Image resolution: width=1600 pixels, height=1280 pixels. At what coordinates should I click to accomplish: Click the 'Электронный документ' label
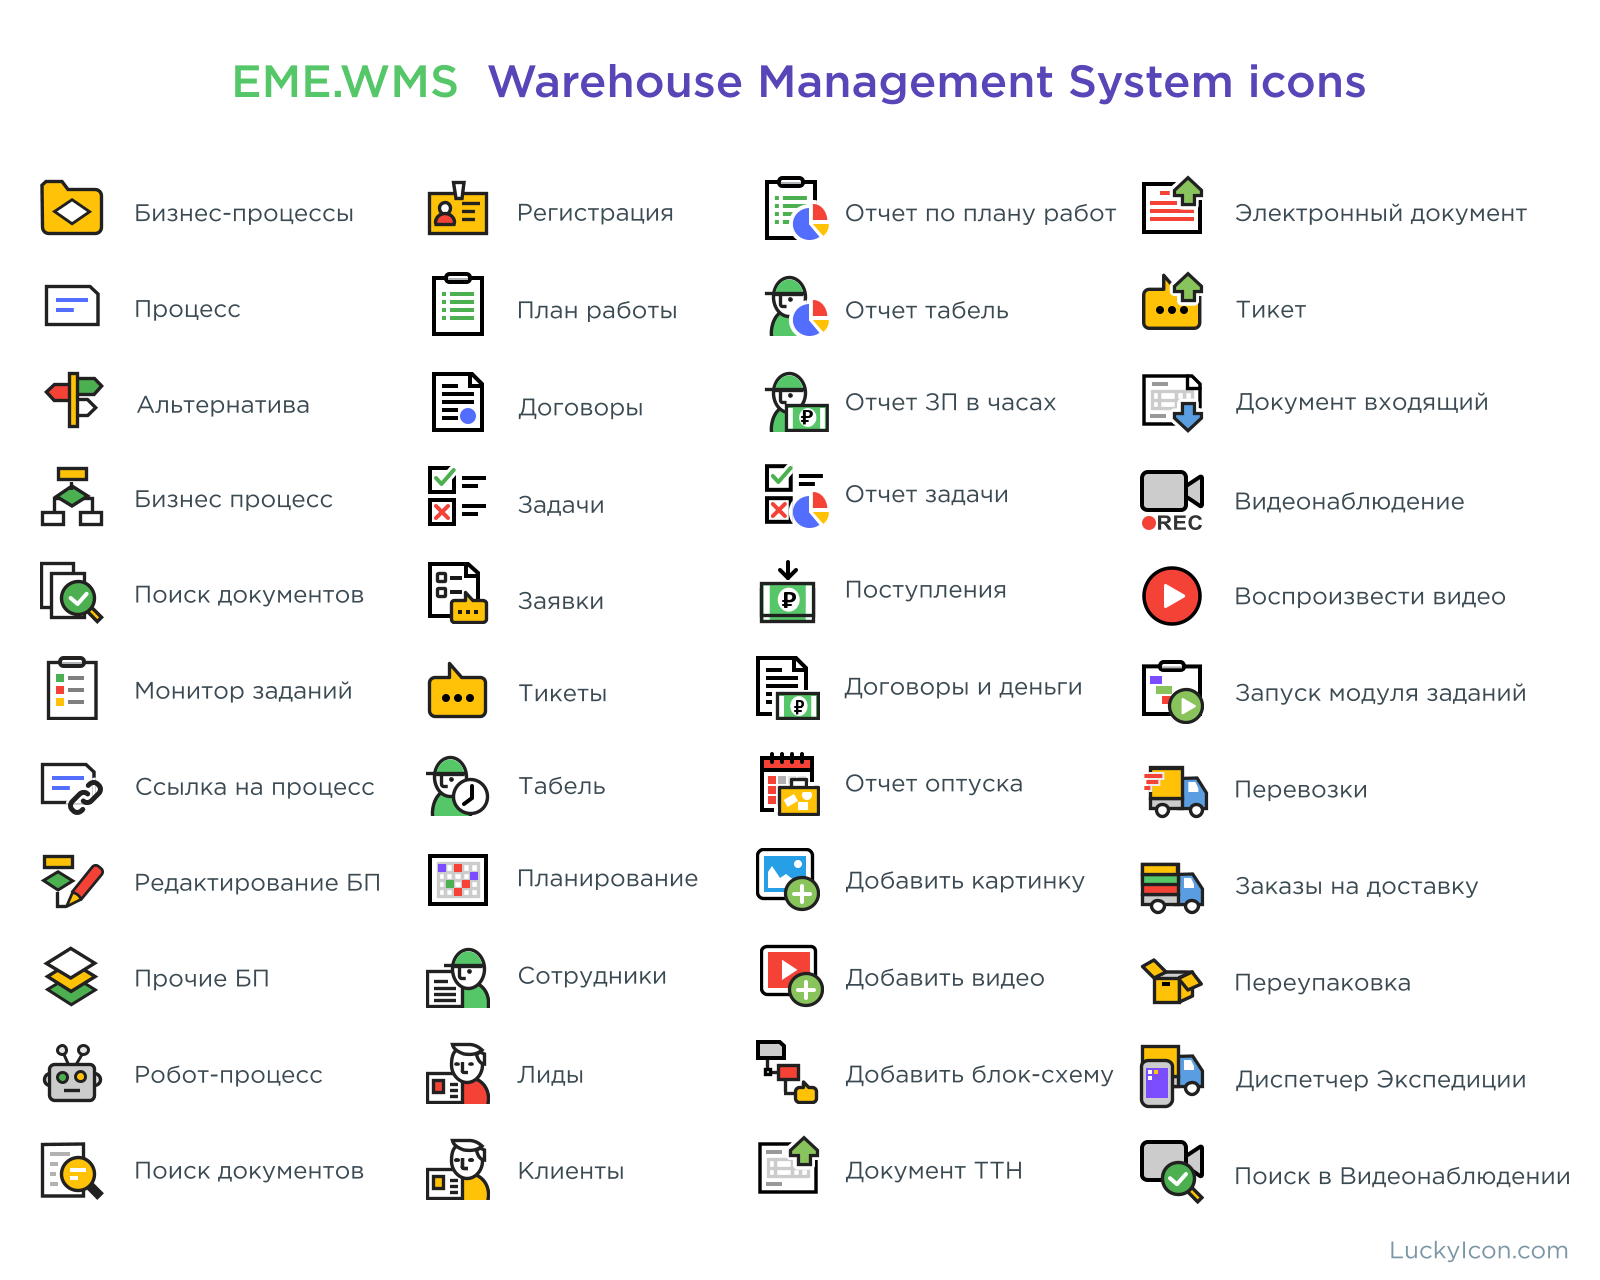point(1380,213)
